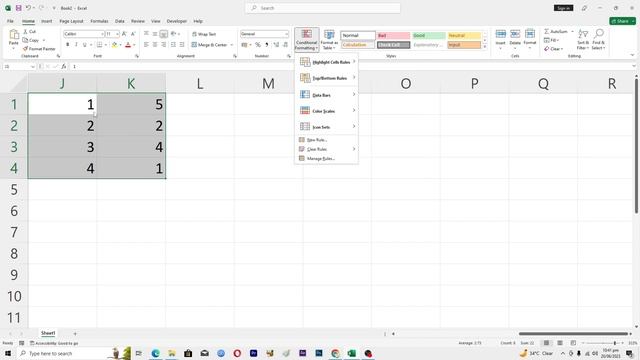Screen dimensions: 640x360
Task: Open Clear Rules submenu
Action: 327,149
